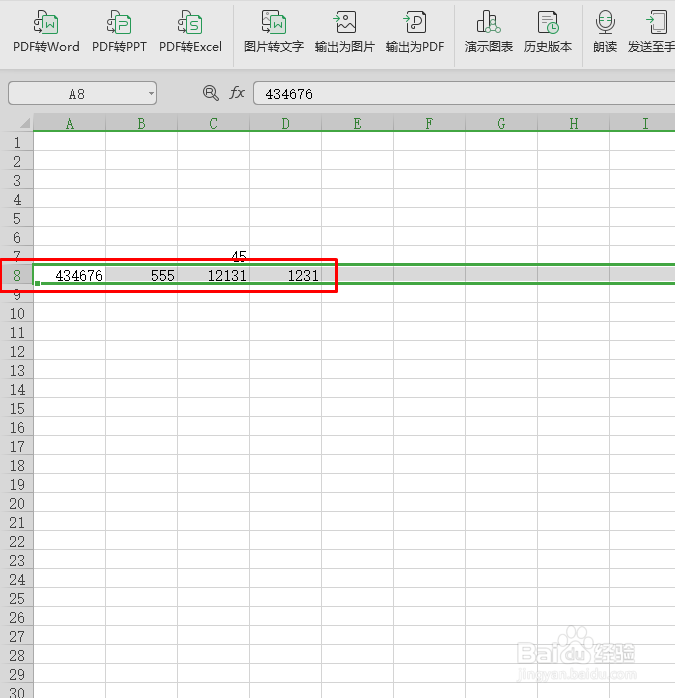Select column B header

click(142, 123)
